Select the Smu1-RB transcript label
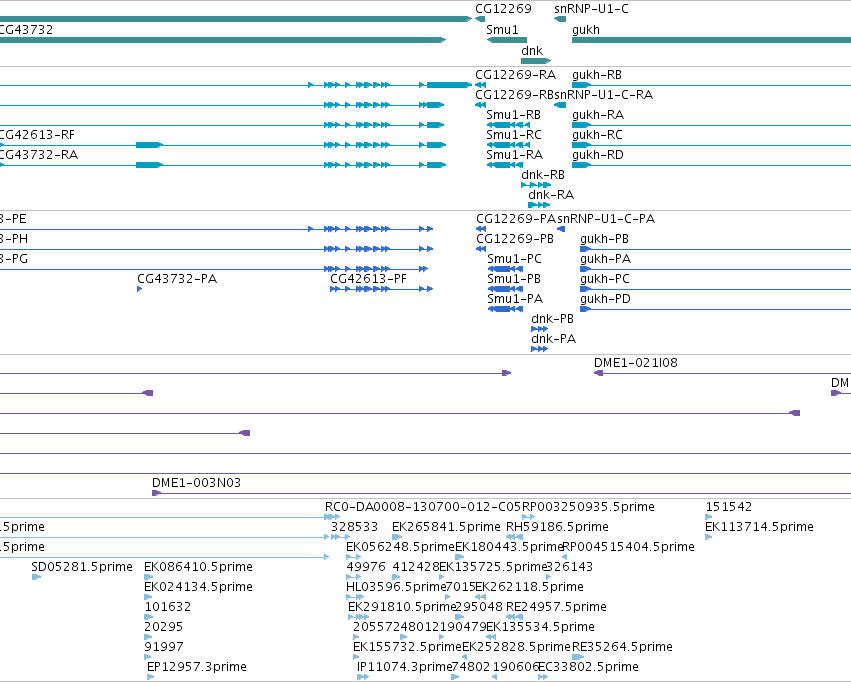Screen dimensions: 851x682 point(513,115)
